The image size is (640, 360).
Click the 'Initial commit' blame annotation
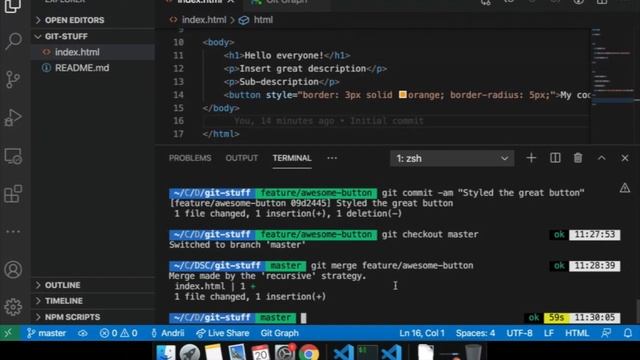pyautogui.click(x=387, y=121)
